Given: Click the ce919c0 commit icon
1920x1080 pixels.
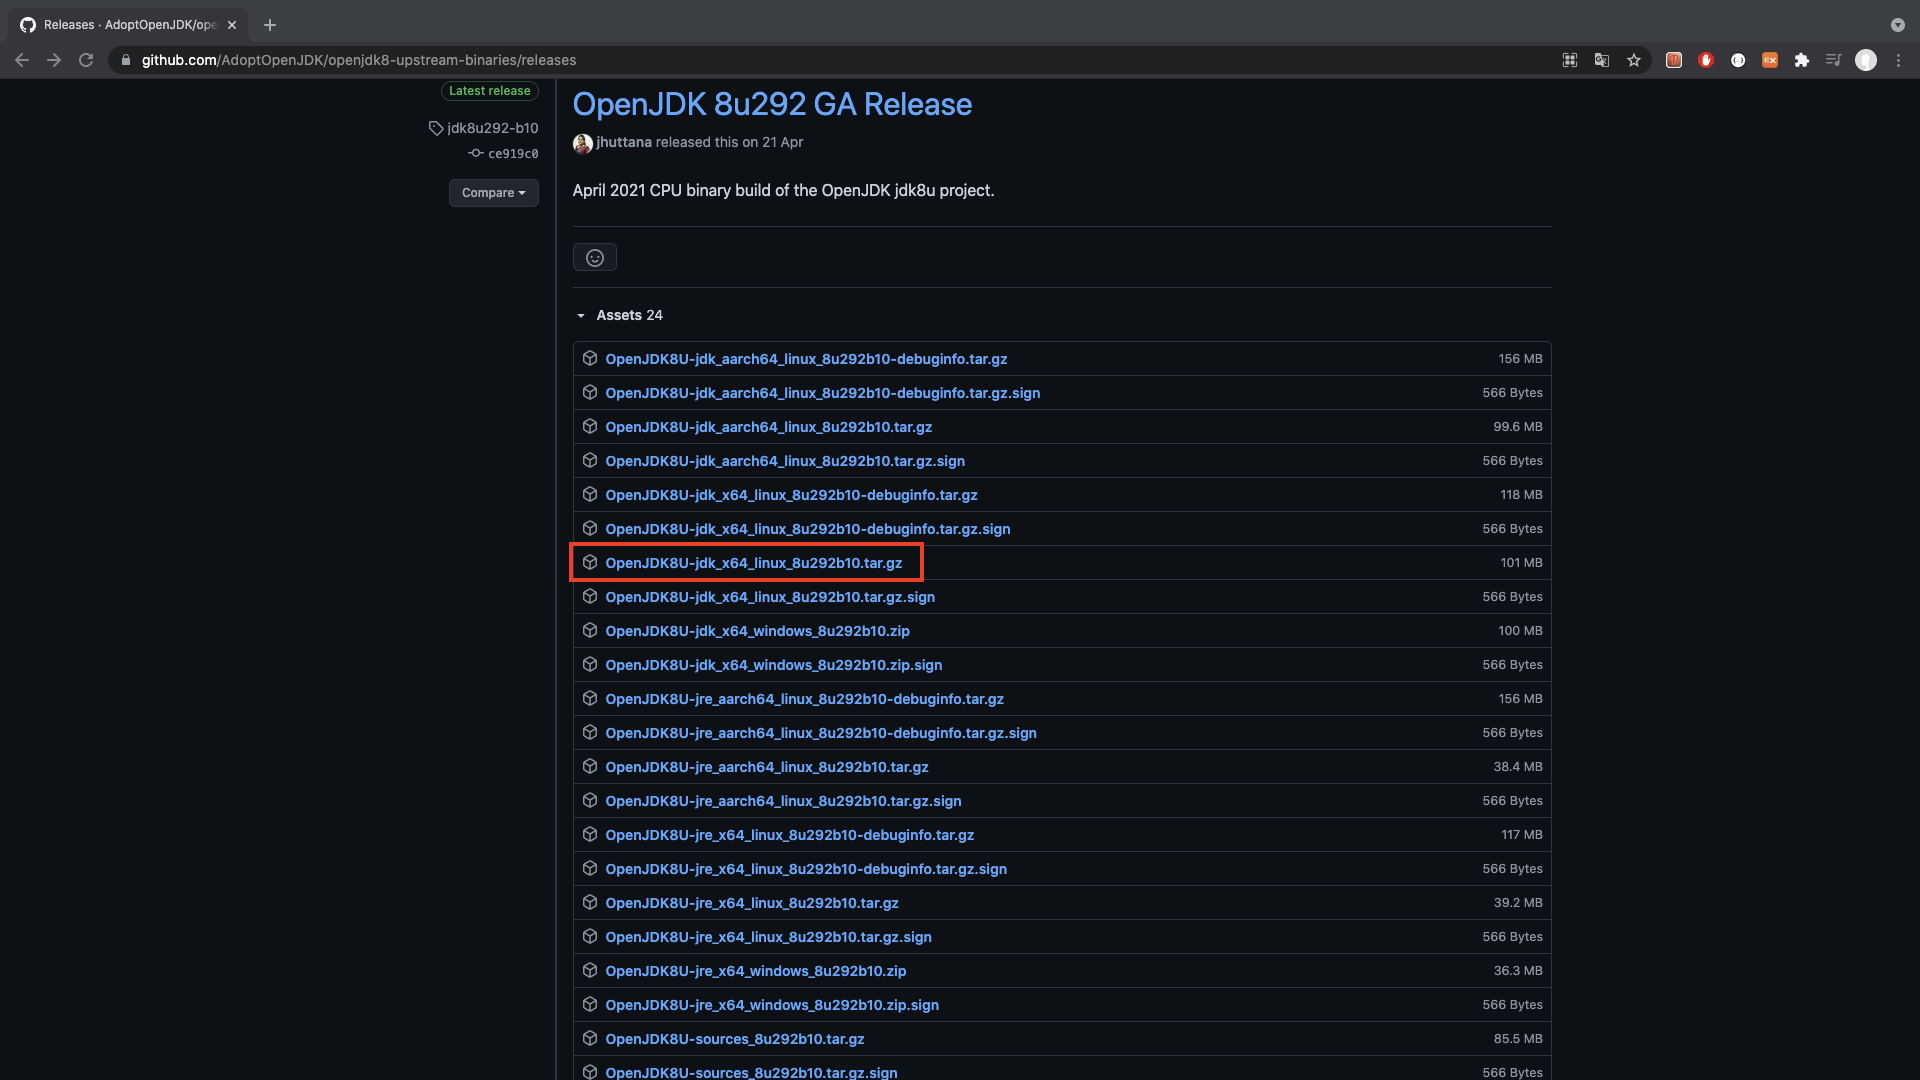Looking at the screenshot, I should tap(476, 153).
